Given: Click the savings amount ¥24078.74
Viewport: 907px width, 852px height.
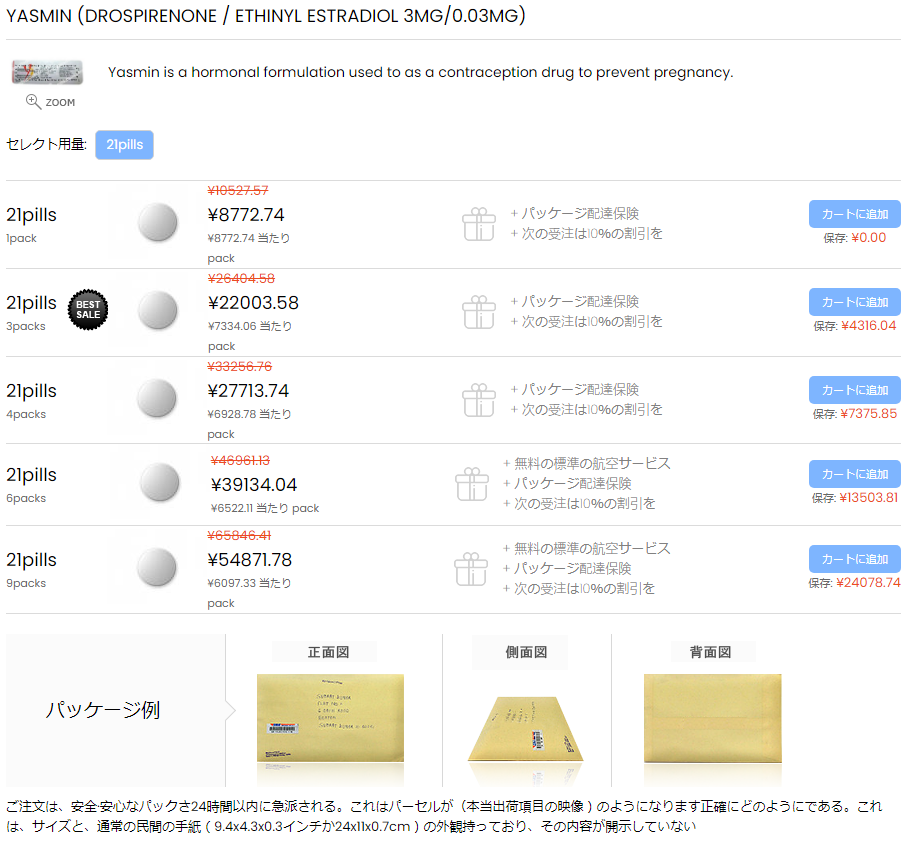Looking at the screenshot, I should click(x=868, y=582).
